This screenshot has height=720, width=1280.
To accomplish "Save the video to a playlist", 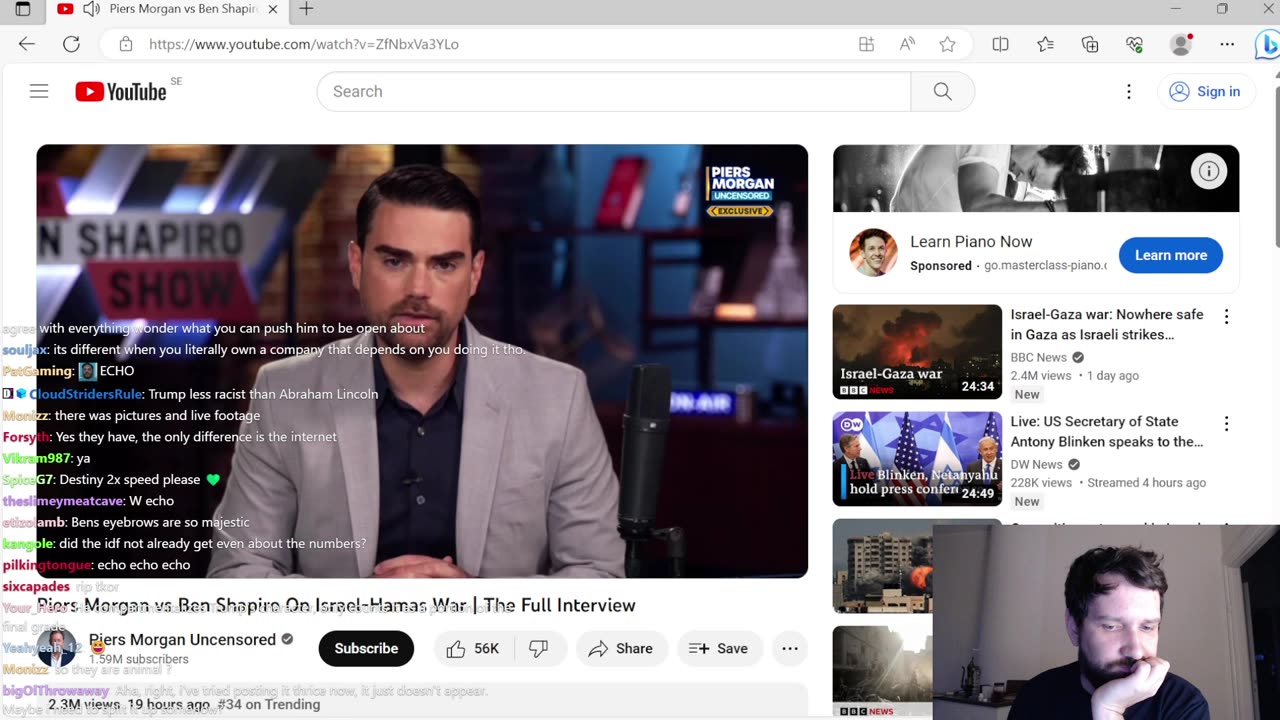I will 718,648.
